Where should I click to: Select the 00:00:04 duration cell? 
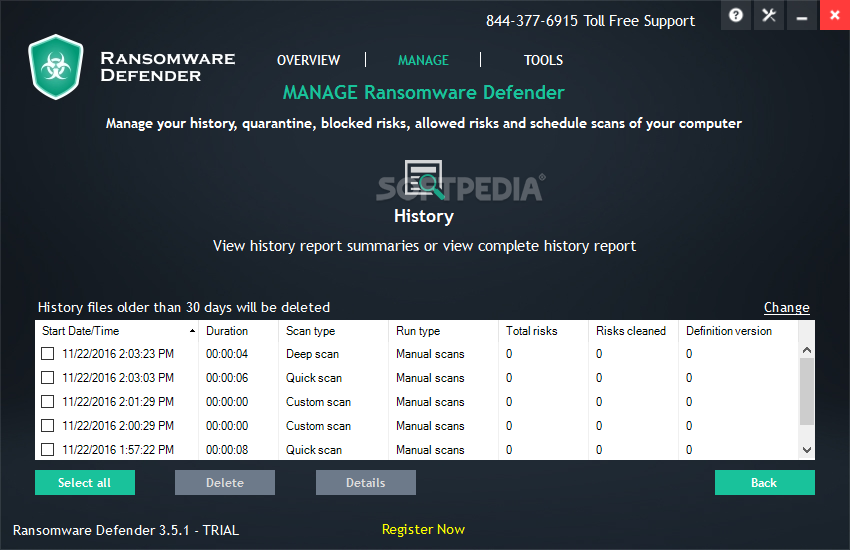227,354
